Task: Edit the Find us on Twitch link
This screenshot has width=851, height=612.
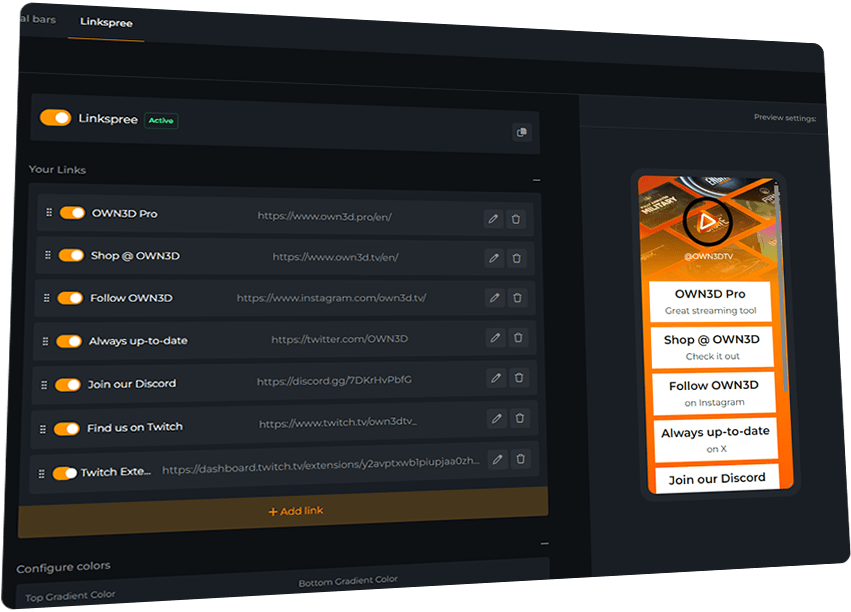Action: pyautogui.click(x=497, y=418)
